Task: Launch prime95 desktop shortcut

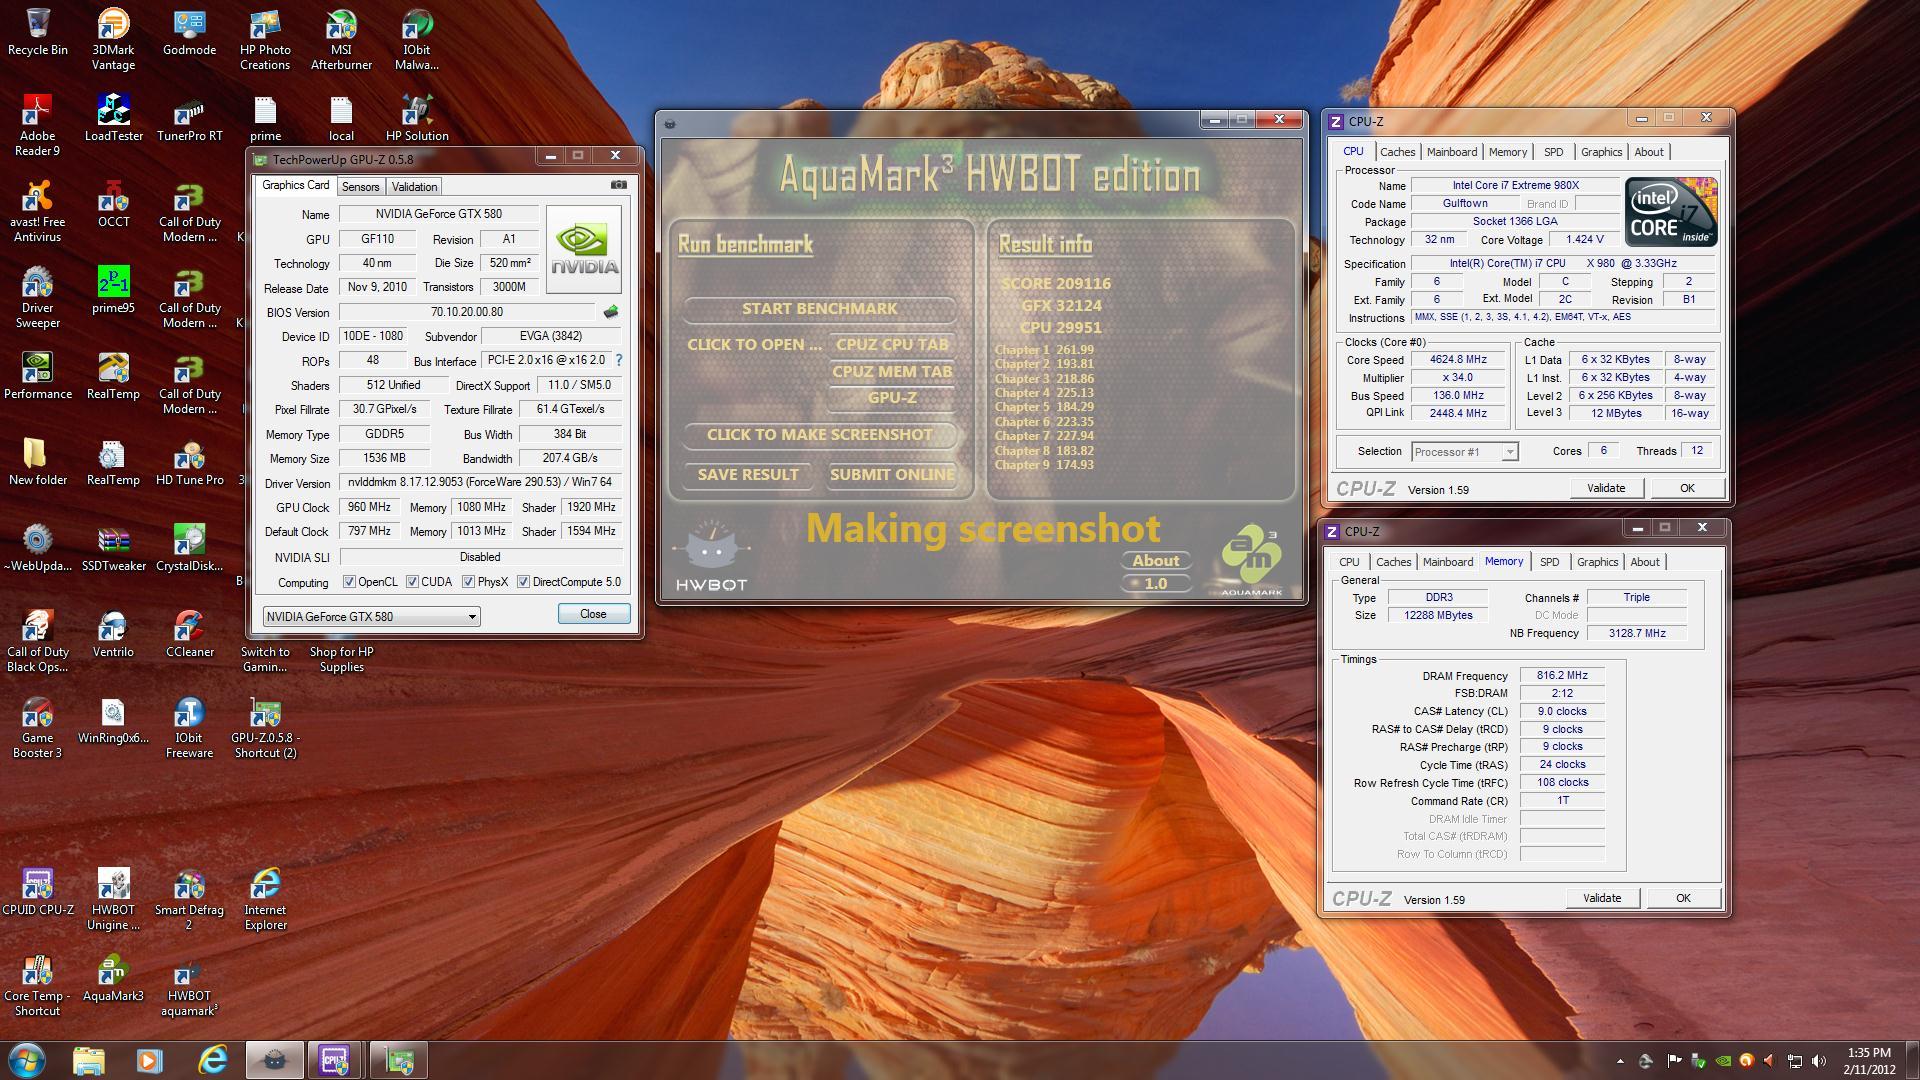Action: tap(113, 290)
